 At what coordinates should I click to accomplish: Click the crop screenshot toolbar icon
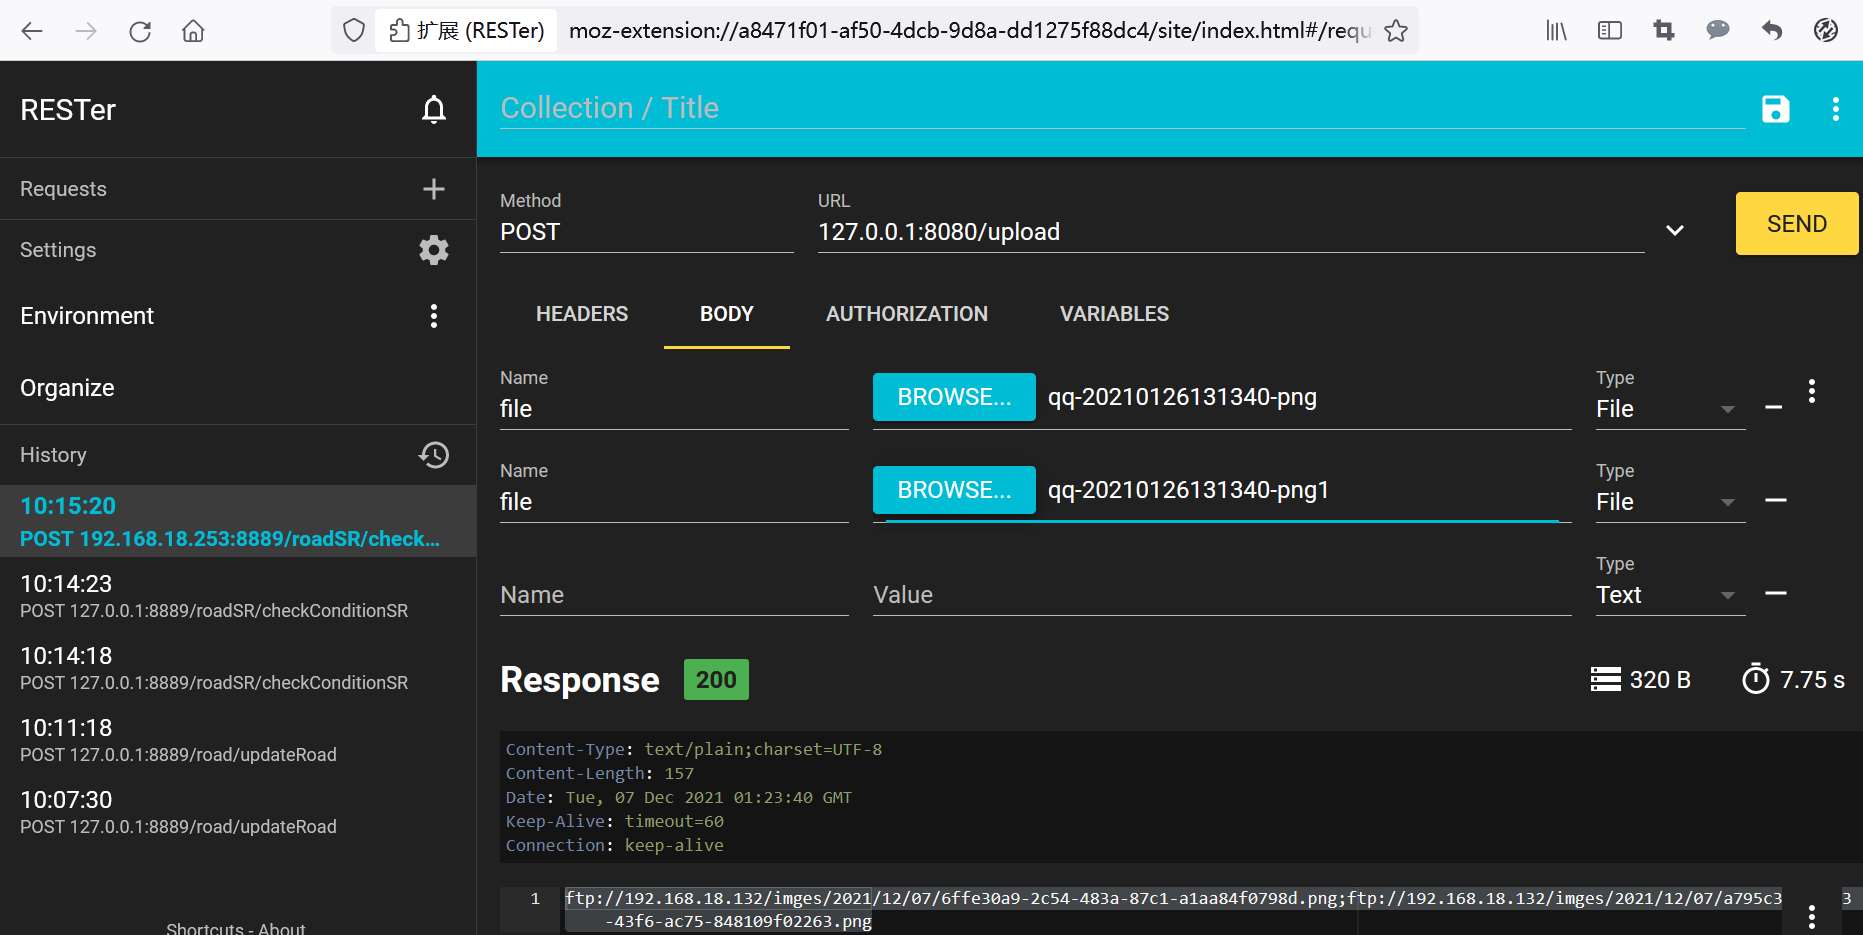pyautogui.click(x=1664, y=31)
